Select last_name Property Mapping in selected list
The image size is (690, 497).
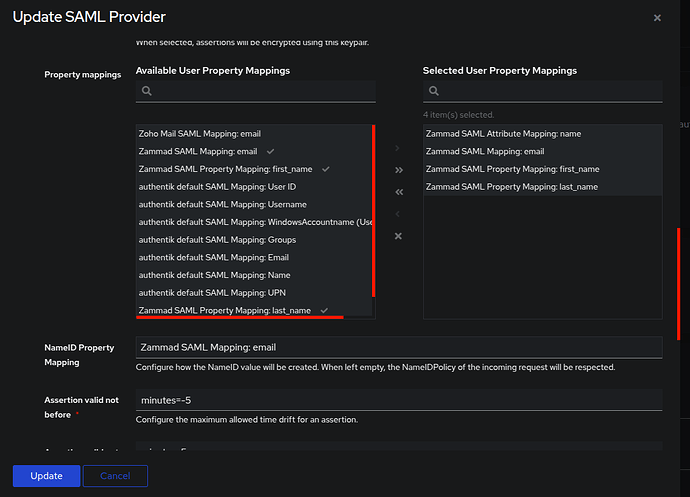point(543,187)
